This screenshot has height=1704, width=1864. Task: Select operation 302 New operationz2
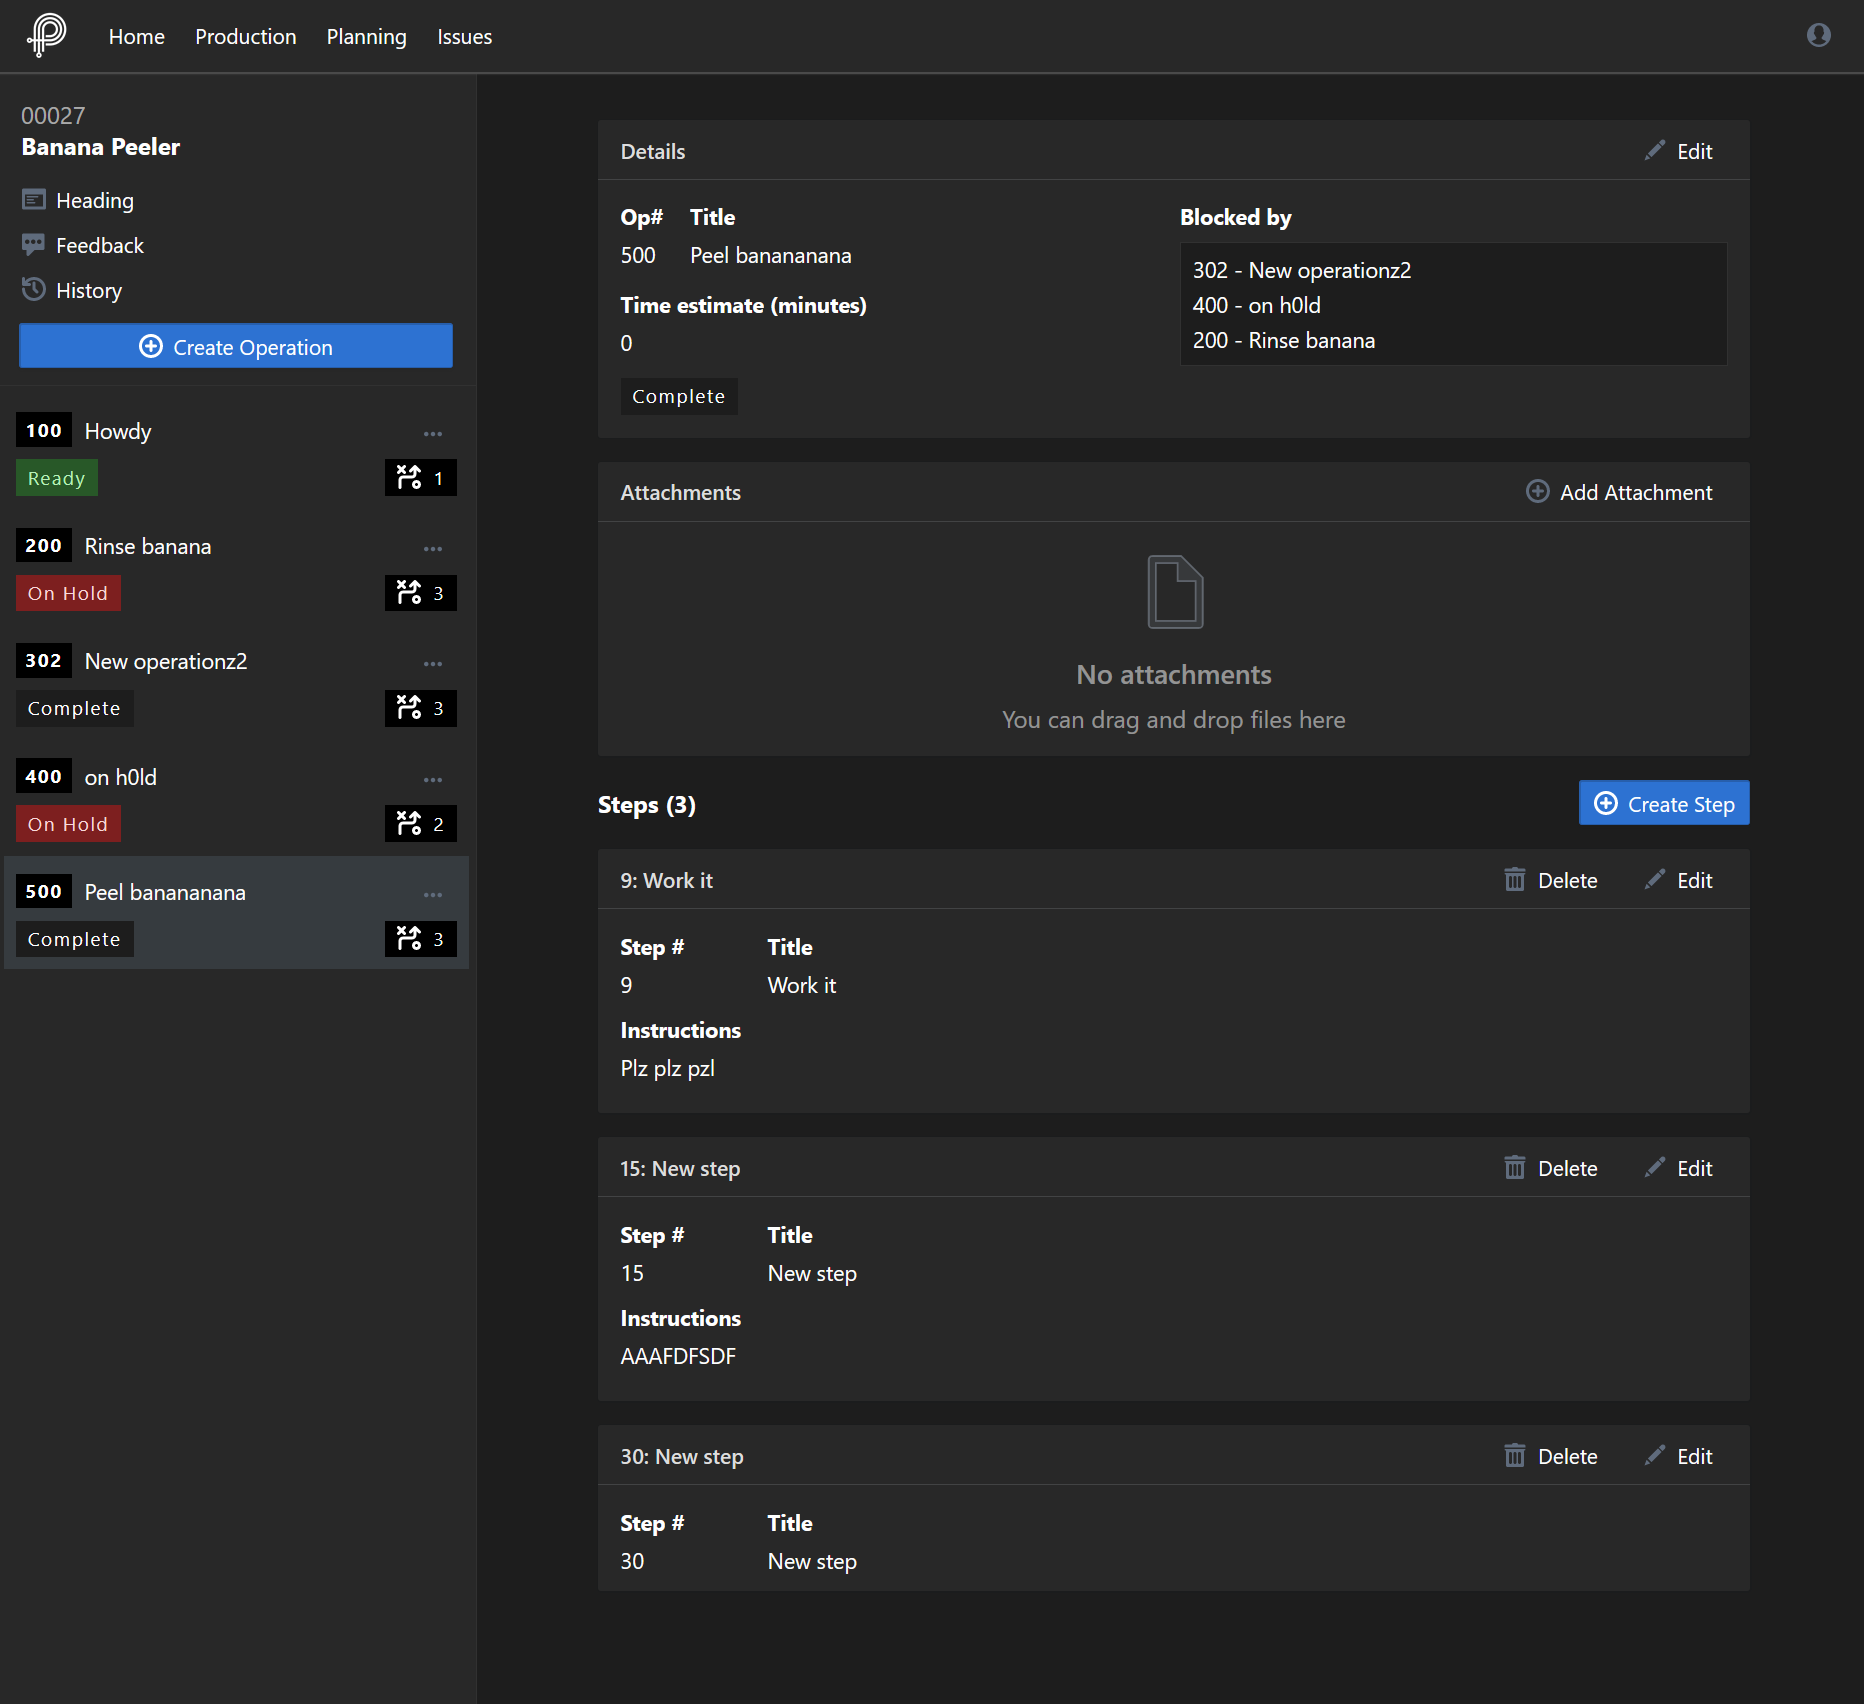[x=165, y=662]
